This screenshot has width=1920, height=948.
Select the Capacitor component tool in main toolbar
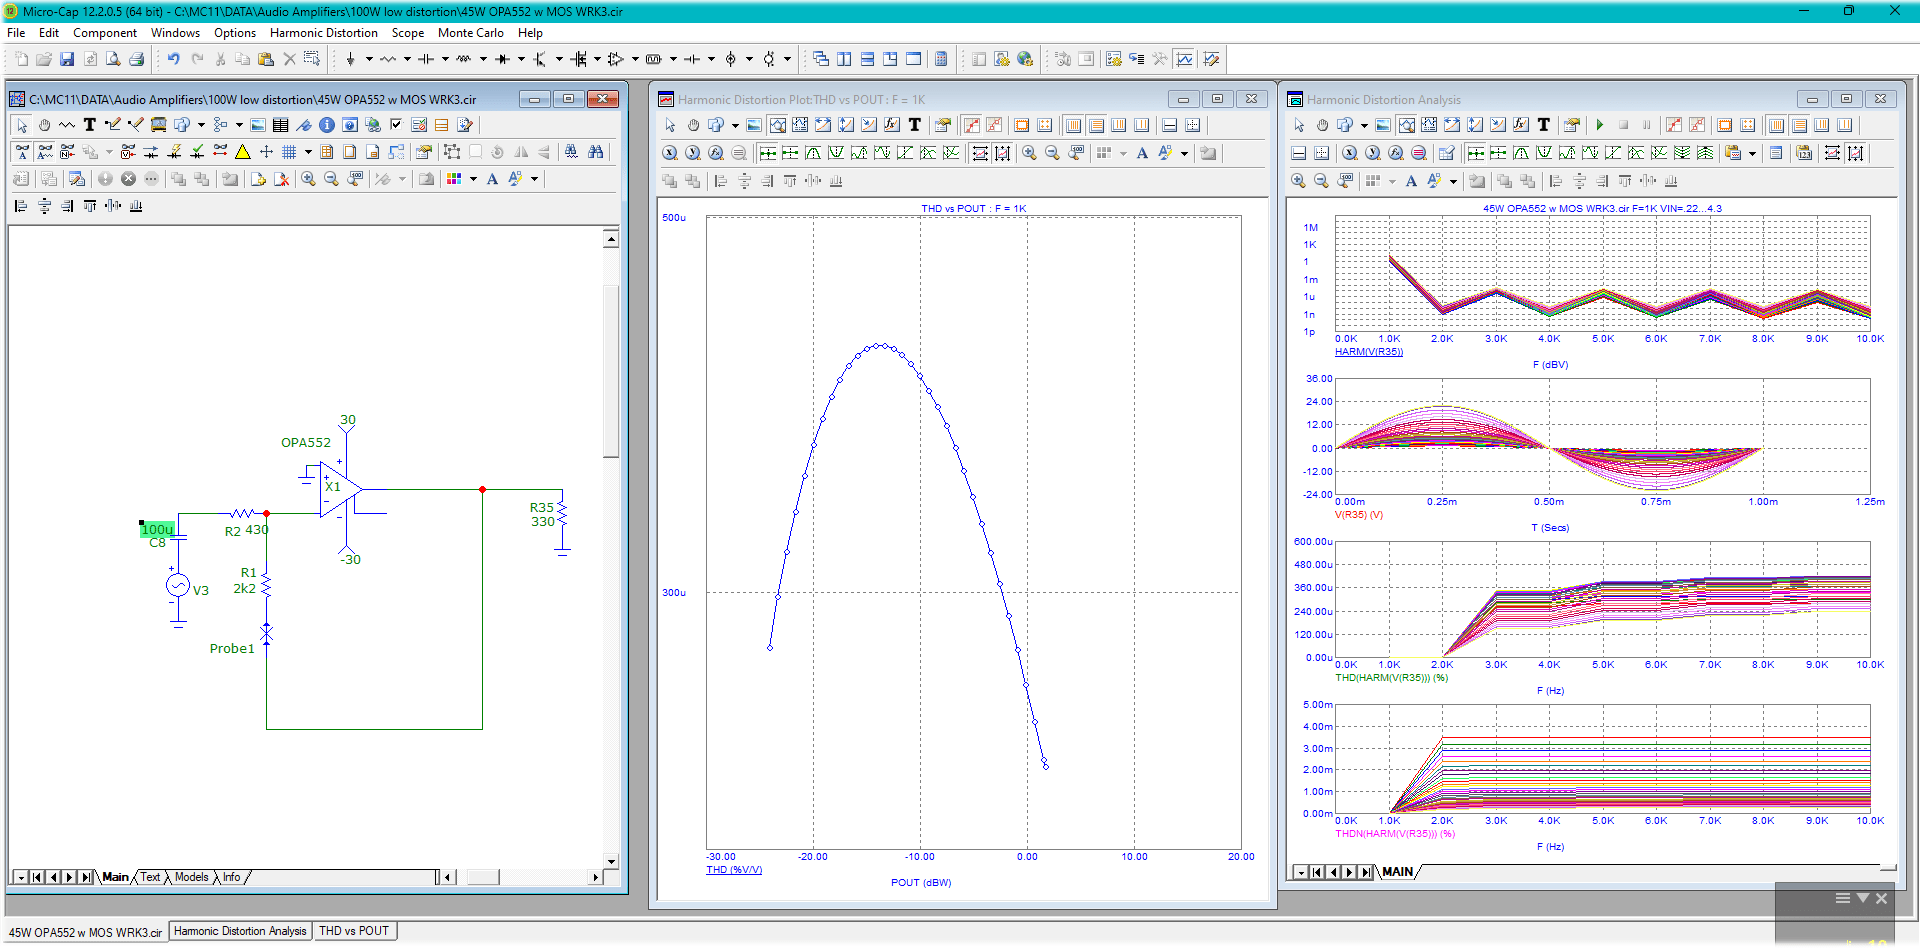click(x=426, y=59)
